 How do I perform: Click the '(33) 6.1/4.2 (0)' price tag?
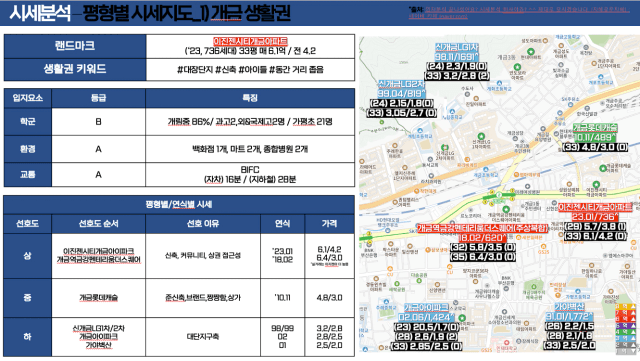(x=595, y=236)
